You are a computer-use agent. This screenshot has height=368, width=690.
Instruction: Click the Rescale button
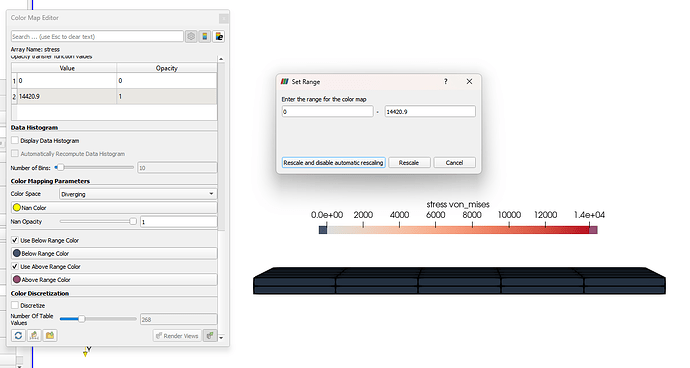tap(409, 162)
